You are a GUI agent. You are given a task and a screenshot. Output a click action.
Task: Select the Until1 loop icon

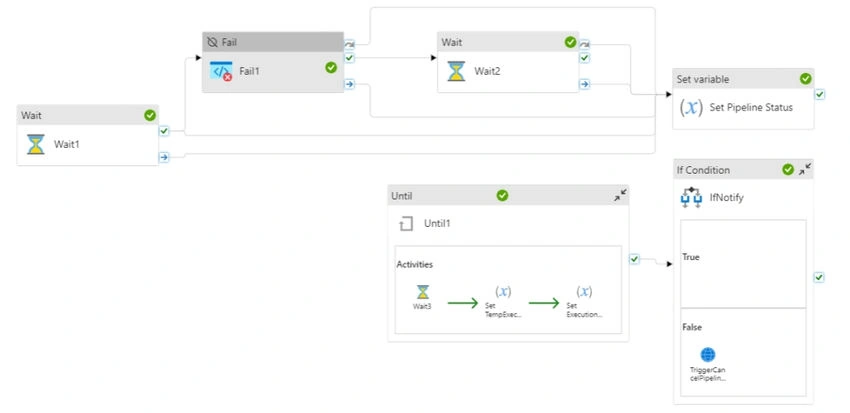point(406,223)
